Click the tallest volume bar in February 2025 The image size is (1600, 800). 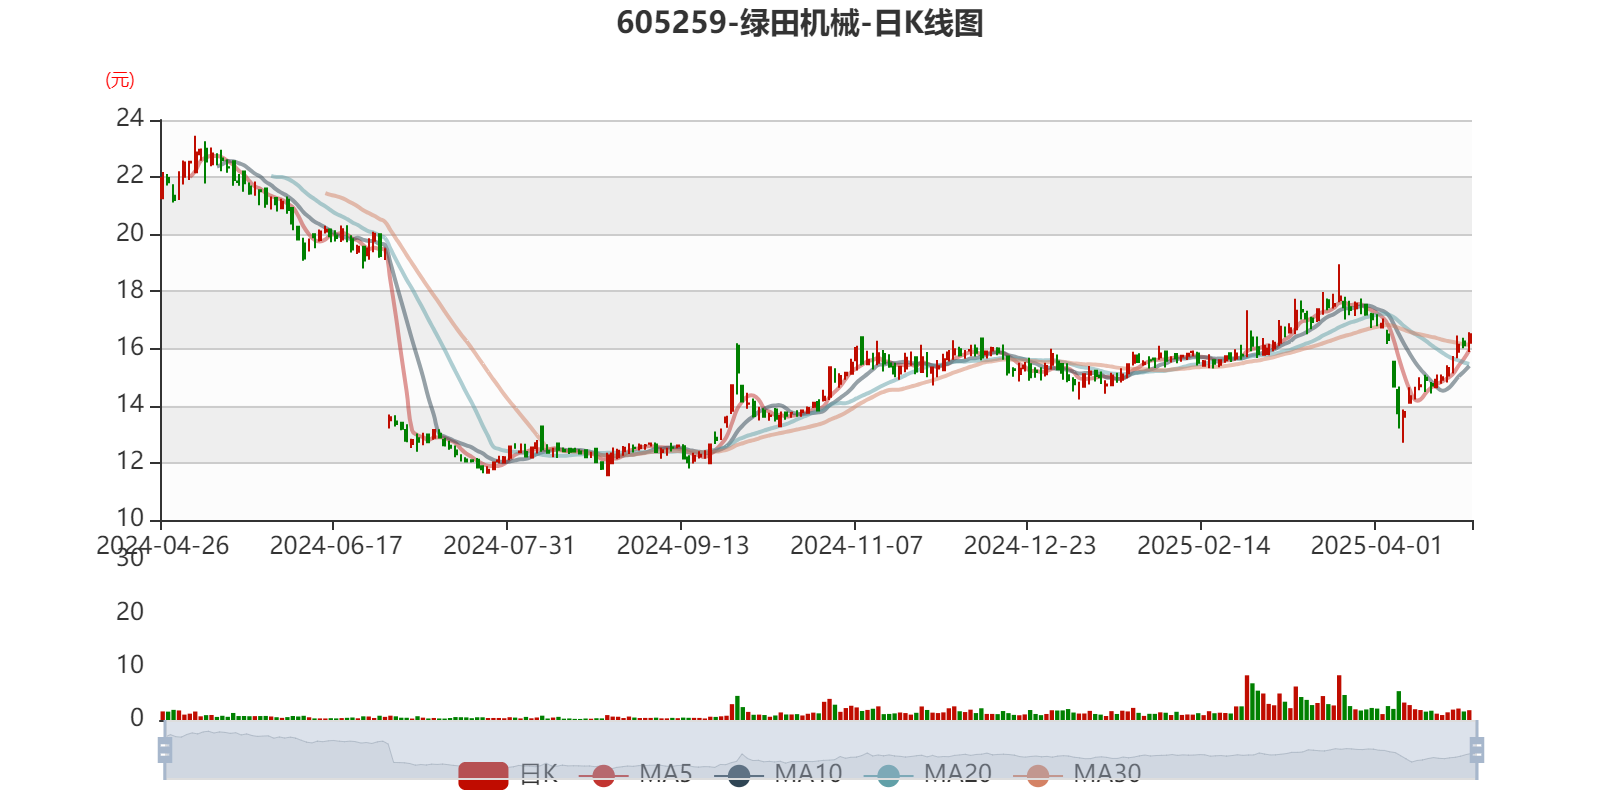[1247, 697]
